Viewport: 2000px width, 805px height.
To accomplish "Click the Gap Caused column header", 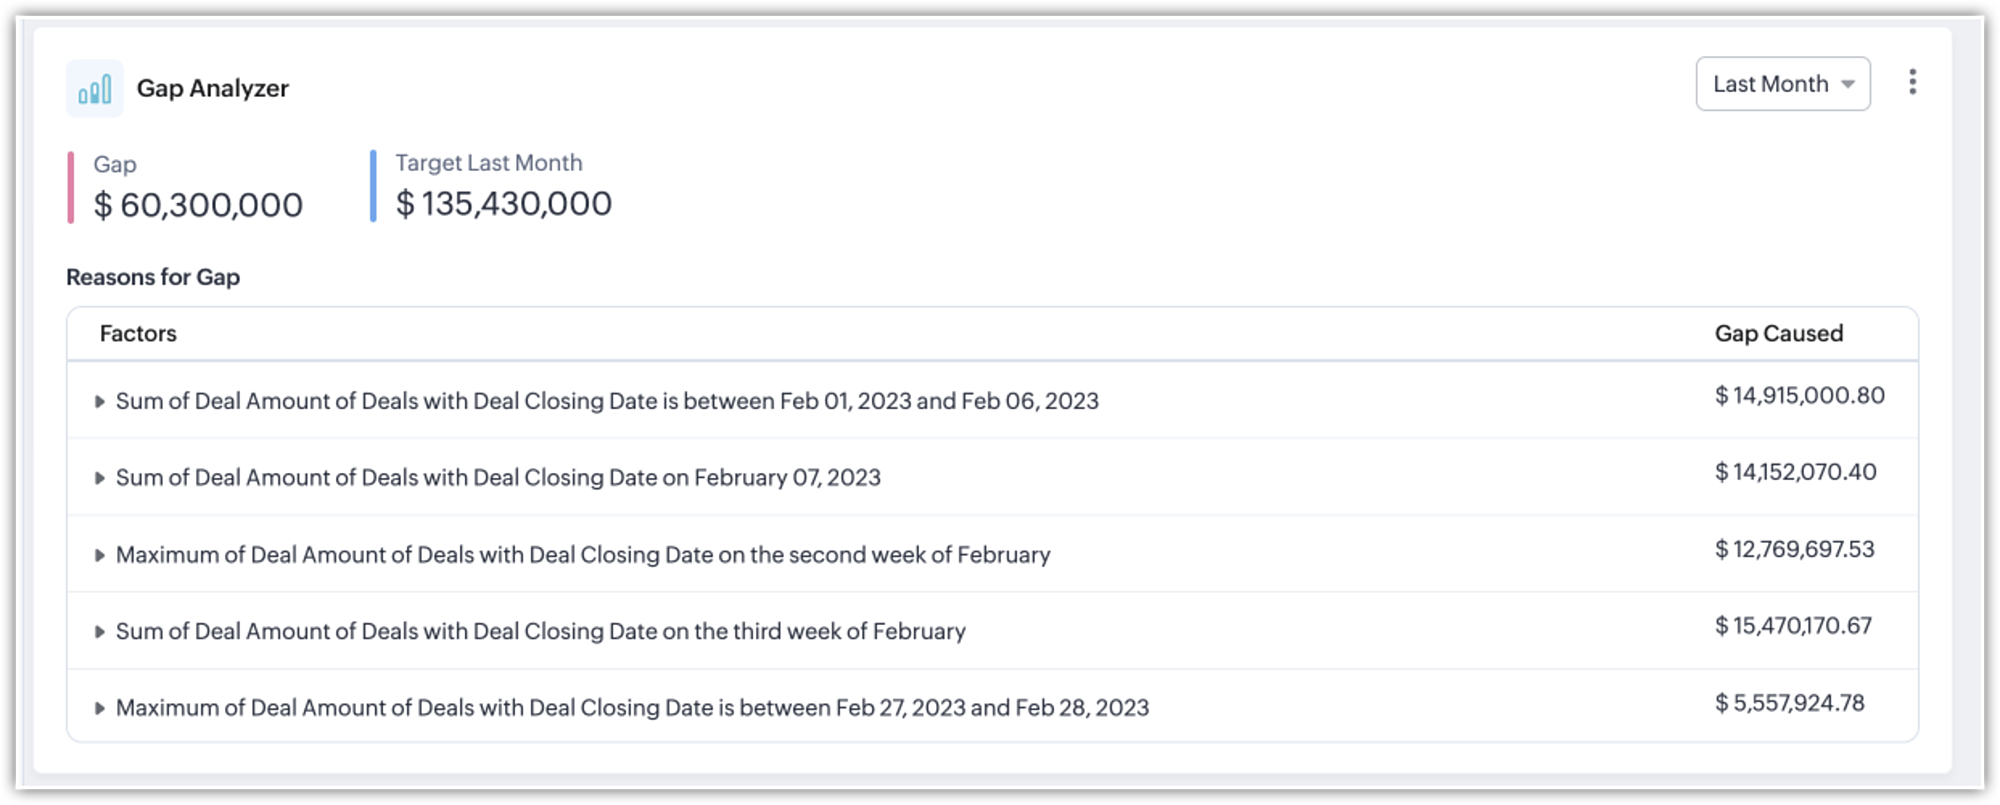I will click(1778, 334).
